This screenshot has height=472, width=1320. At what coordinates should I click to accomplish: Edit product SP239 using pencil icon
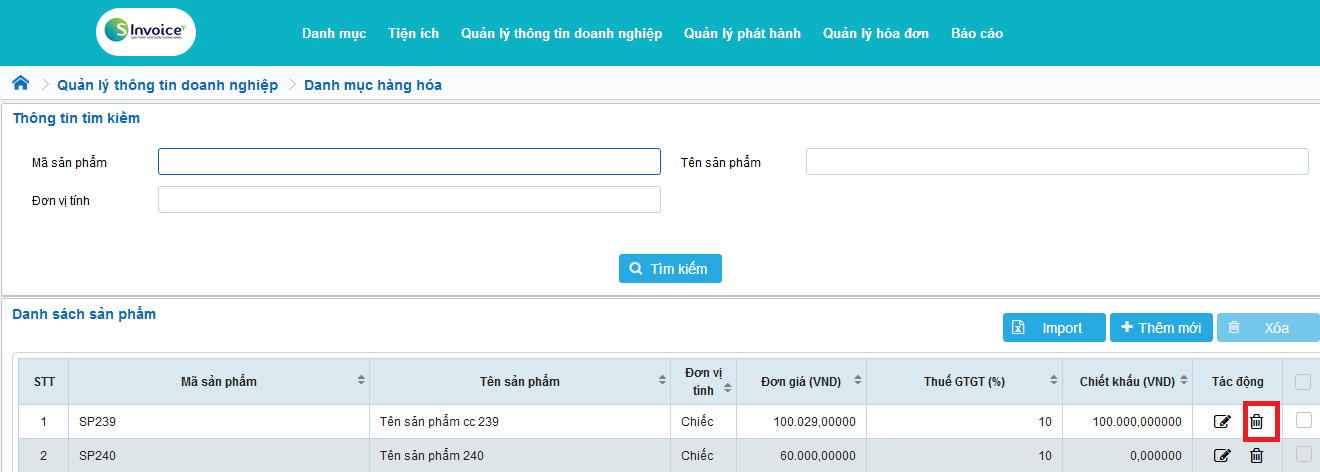pos(1221,422)
